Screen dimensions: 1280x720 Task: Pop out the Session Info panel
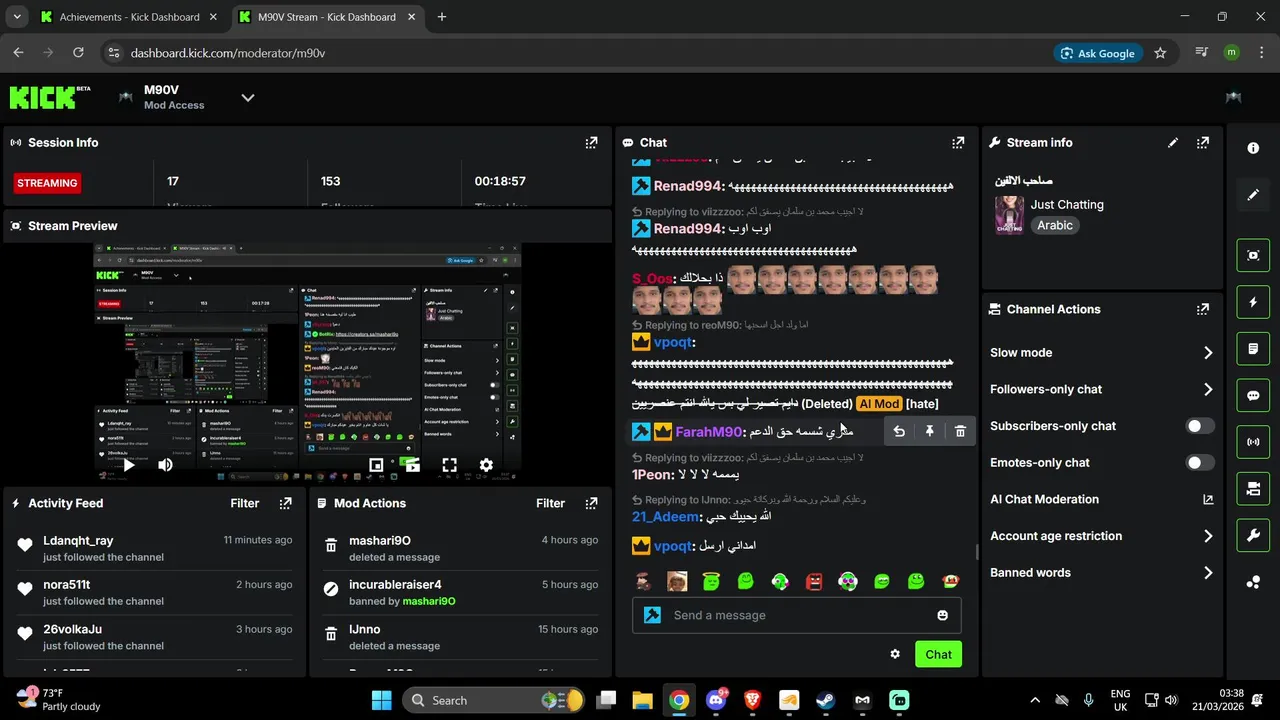coord(591,143)
